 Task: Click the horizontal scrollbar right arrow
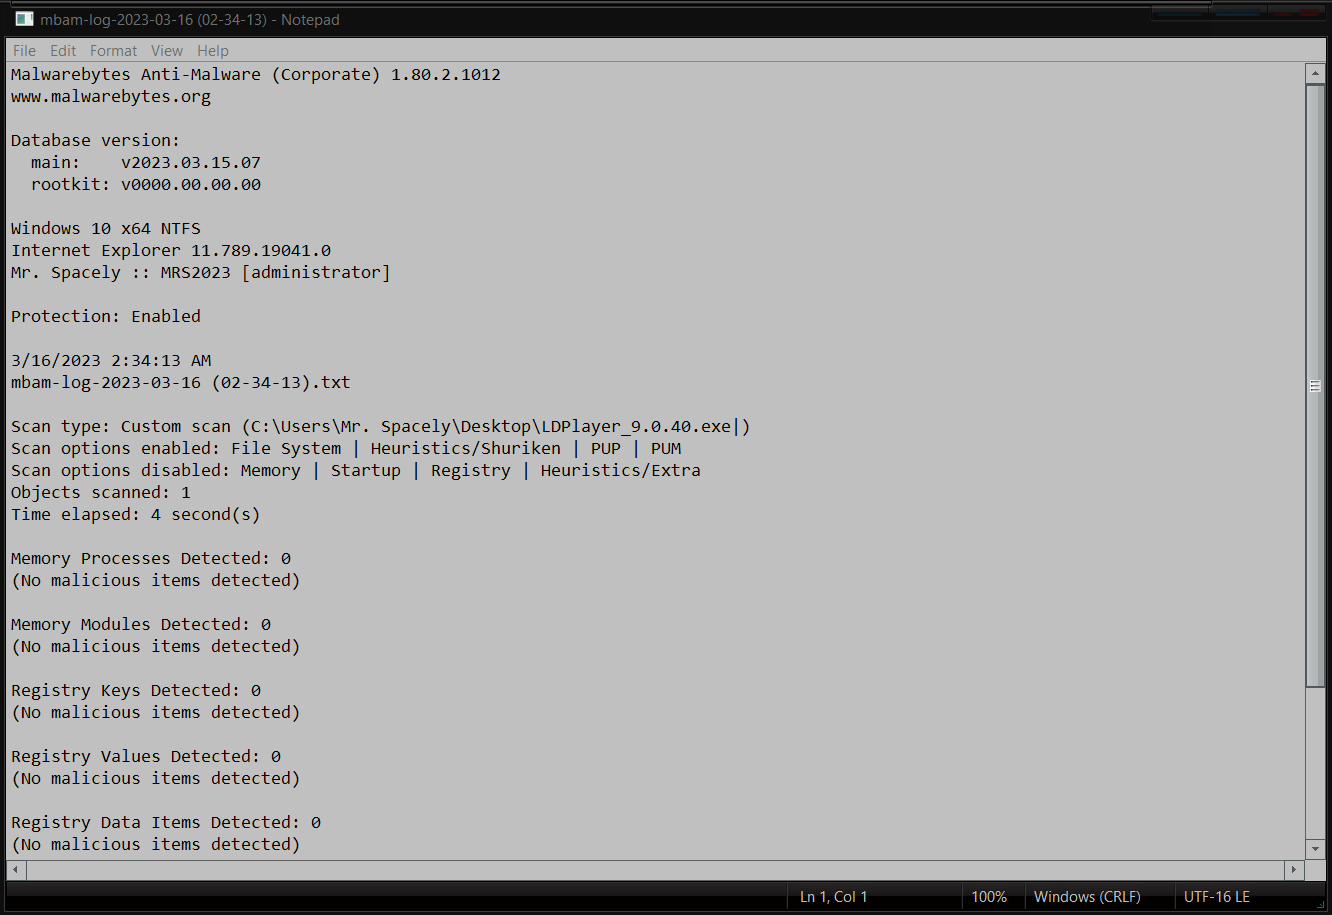1295,870
